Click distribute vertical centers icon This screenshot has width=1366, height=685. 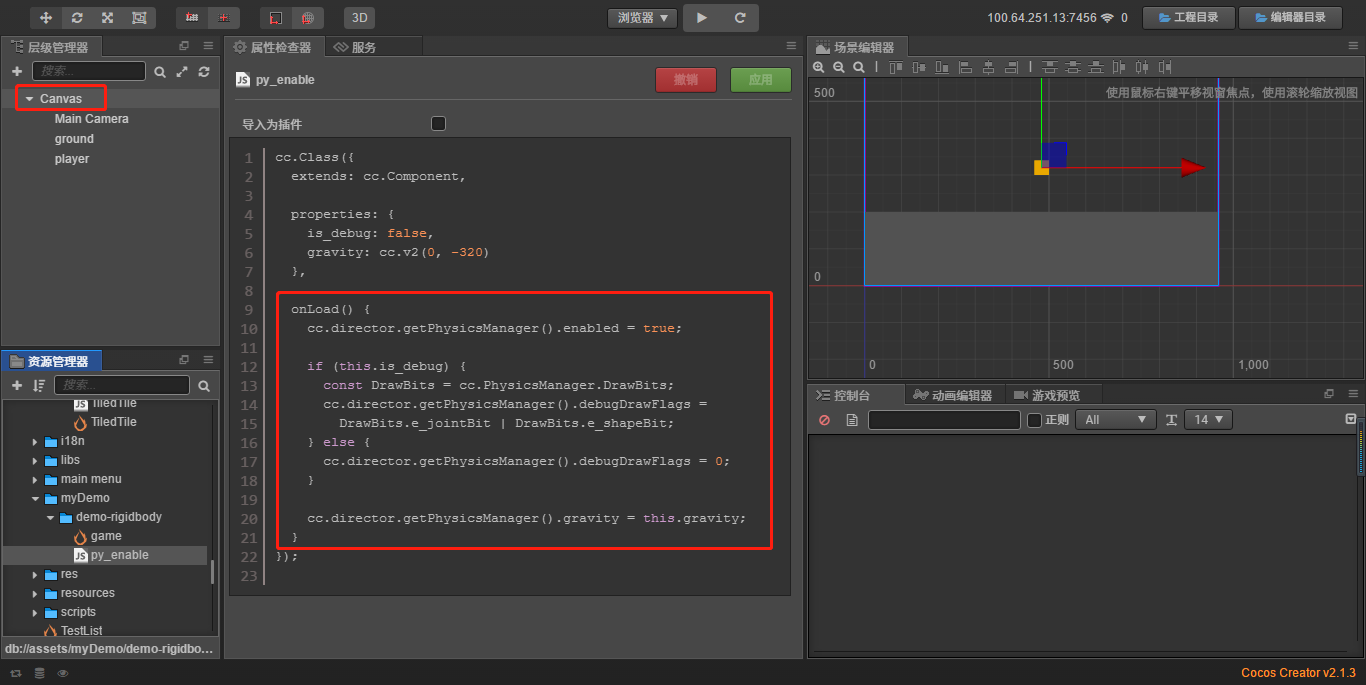tap(1073, 67)
